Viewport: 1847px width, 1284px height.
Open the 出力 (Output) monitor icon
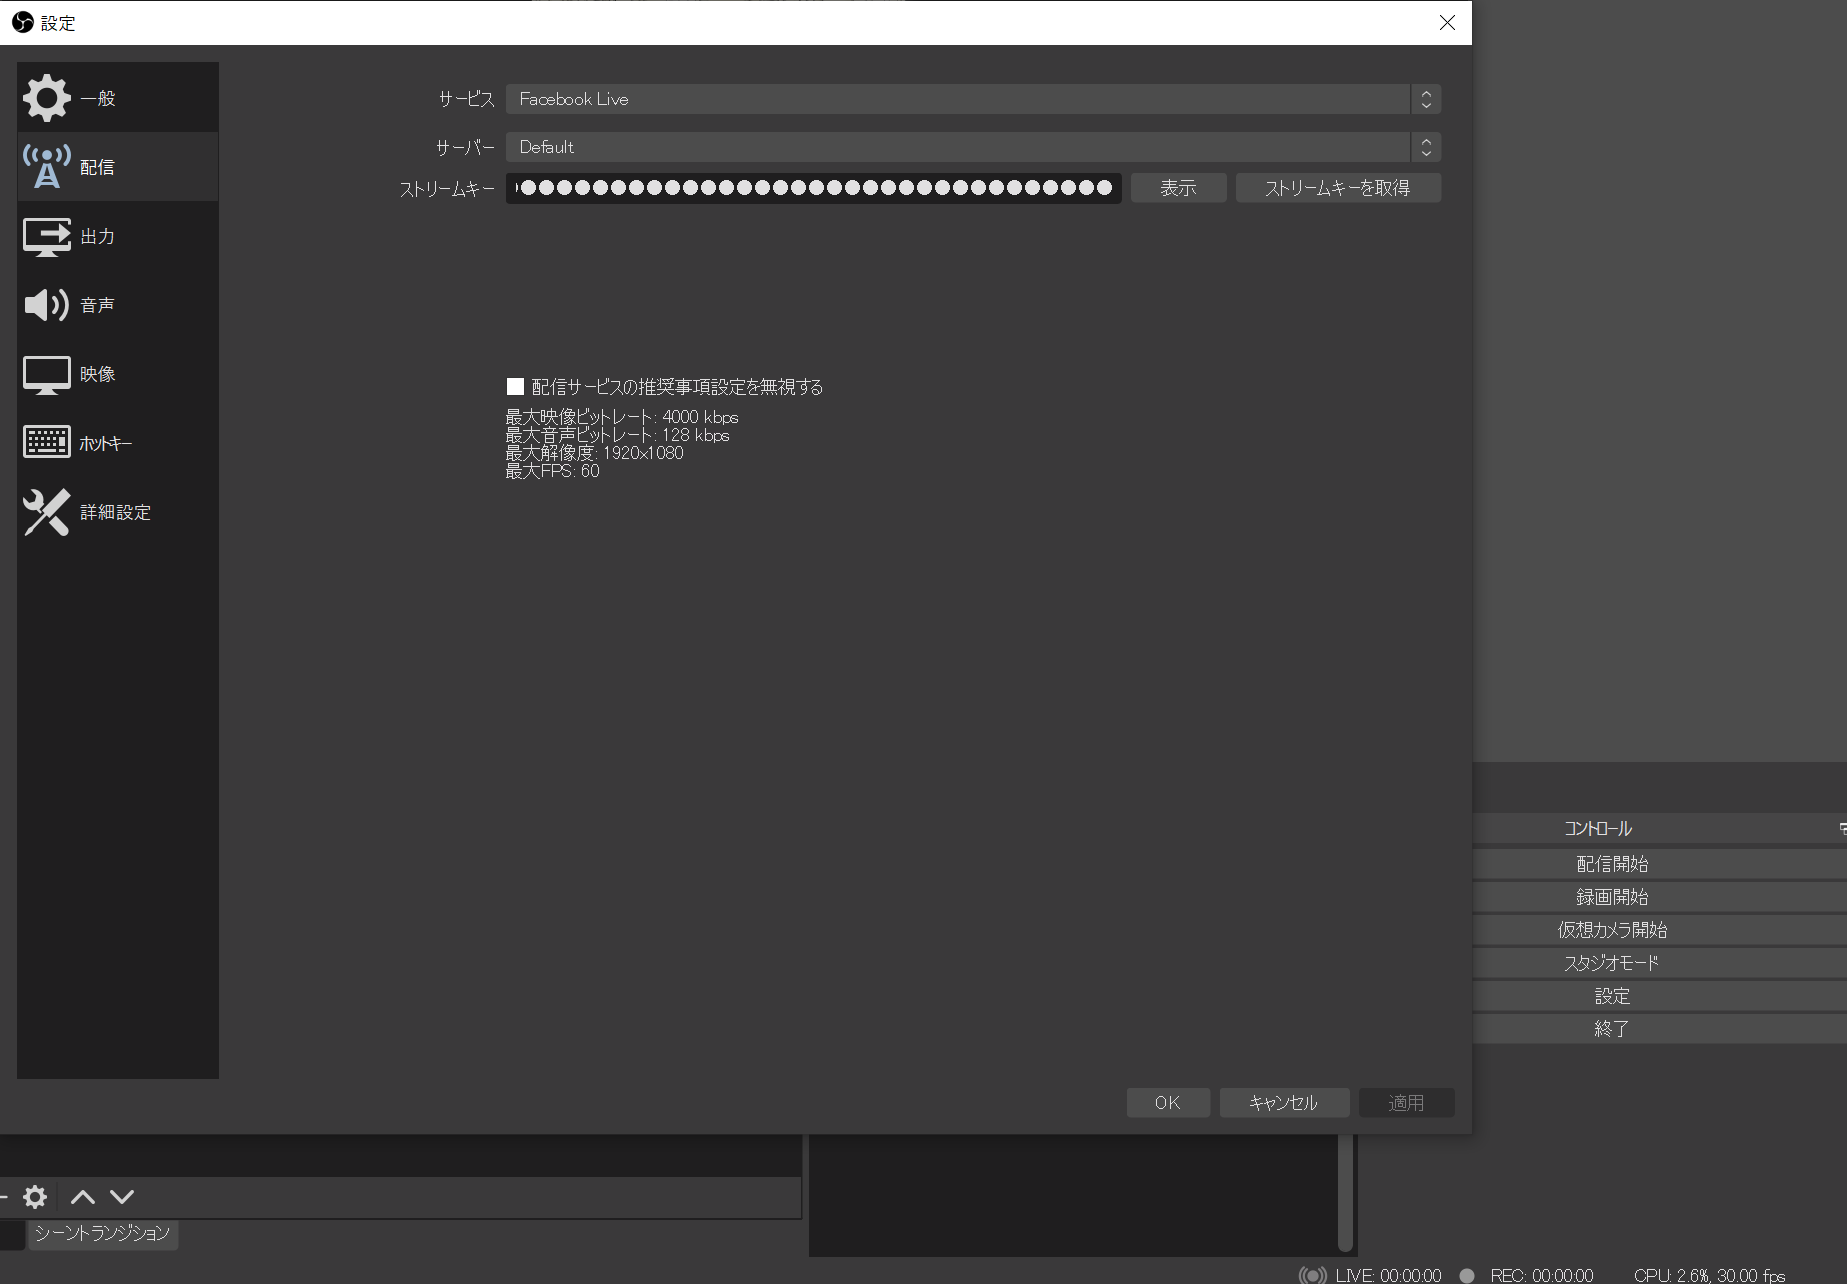click(47, 236)
